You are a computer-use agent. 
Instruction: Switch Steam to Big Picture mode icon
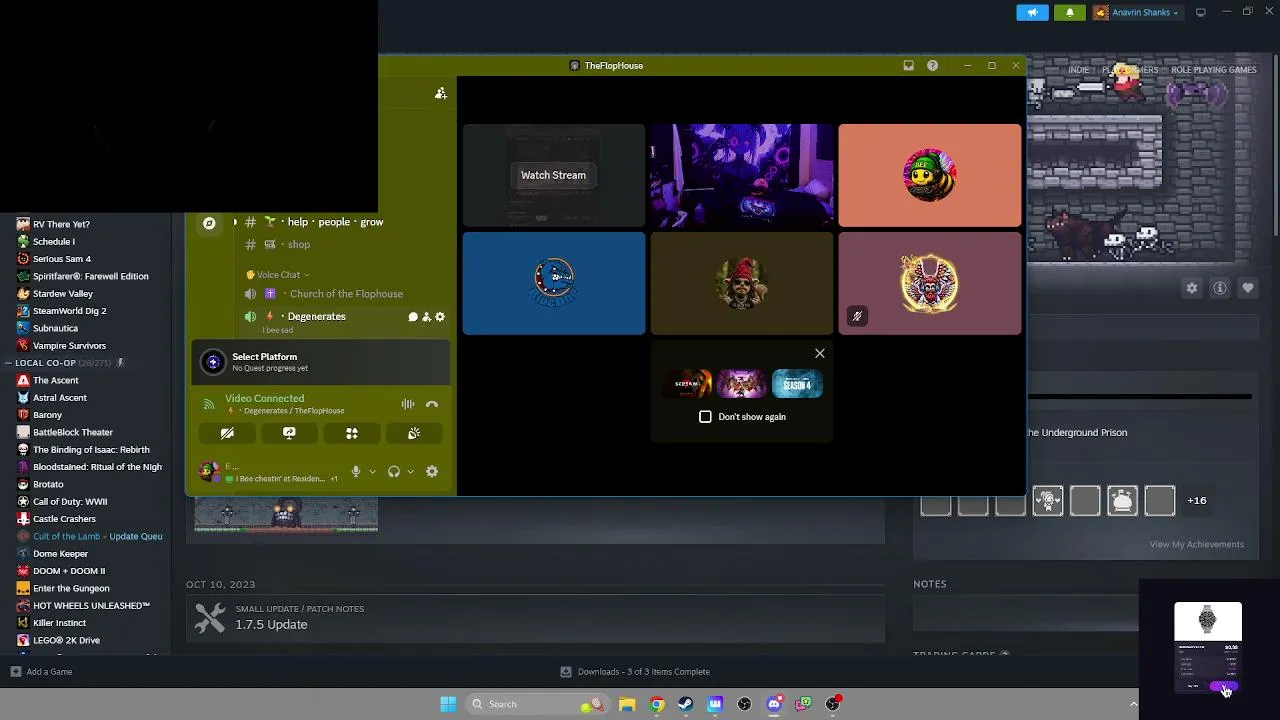[x=1201, y=12]
